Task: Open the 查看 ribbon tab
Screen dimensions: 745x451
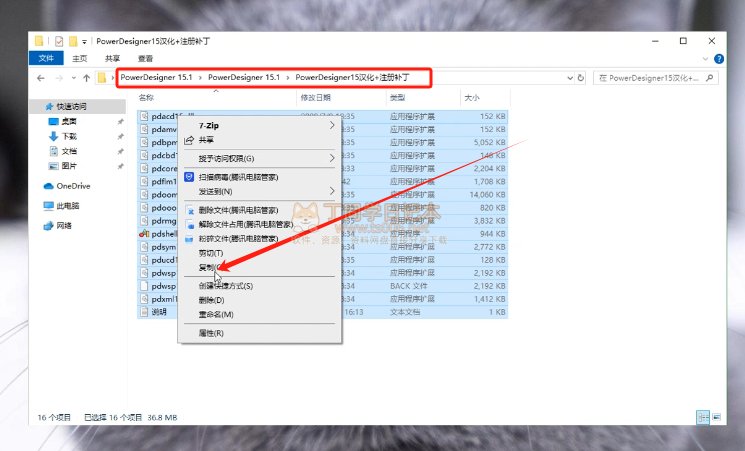Action: click(x=145, y=58)
